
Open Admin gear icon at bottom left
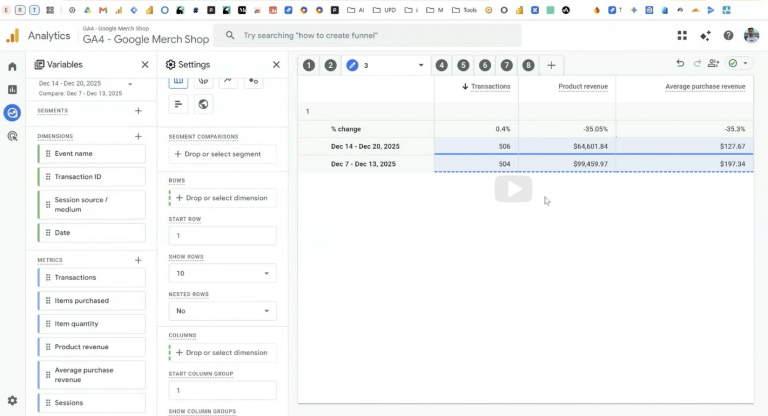point(12,400)
